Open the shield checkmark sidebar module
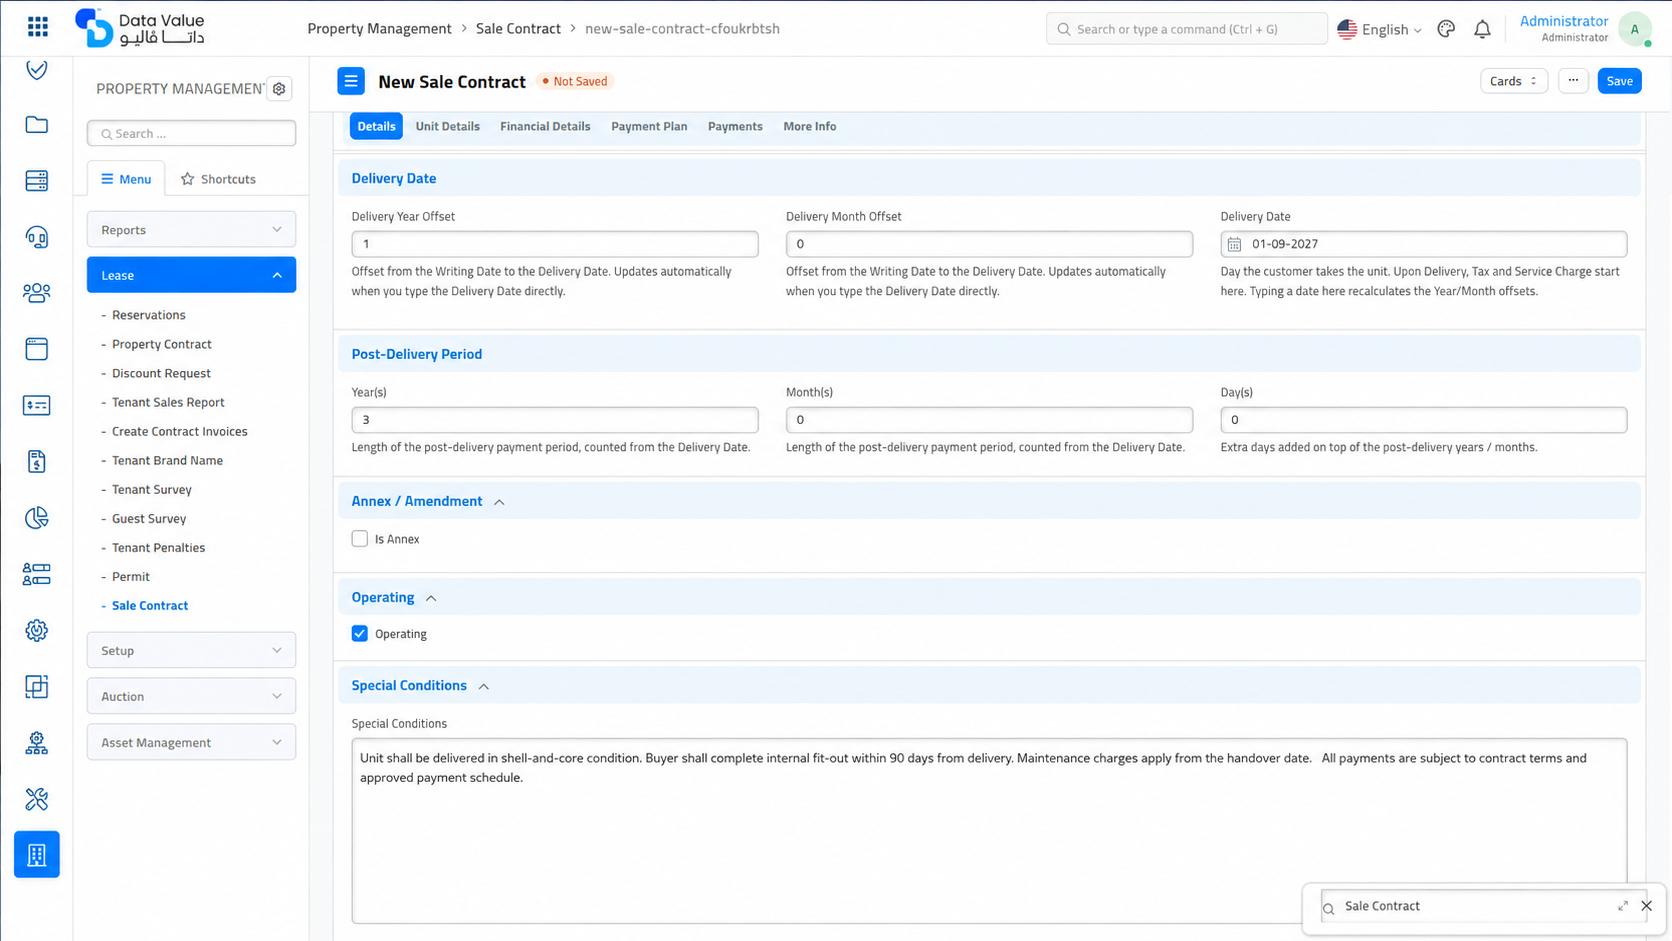Viewport: 1672px width, 941px height. pyautogui.click(x=37, y=70)
